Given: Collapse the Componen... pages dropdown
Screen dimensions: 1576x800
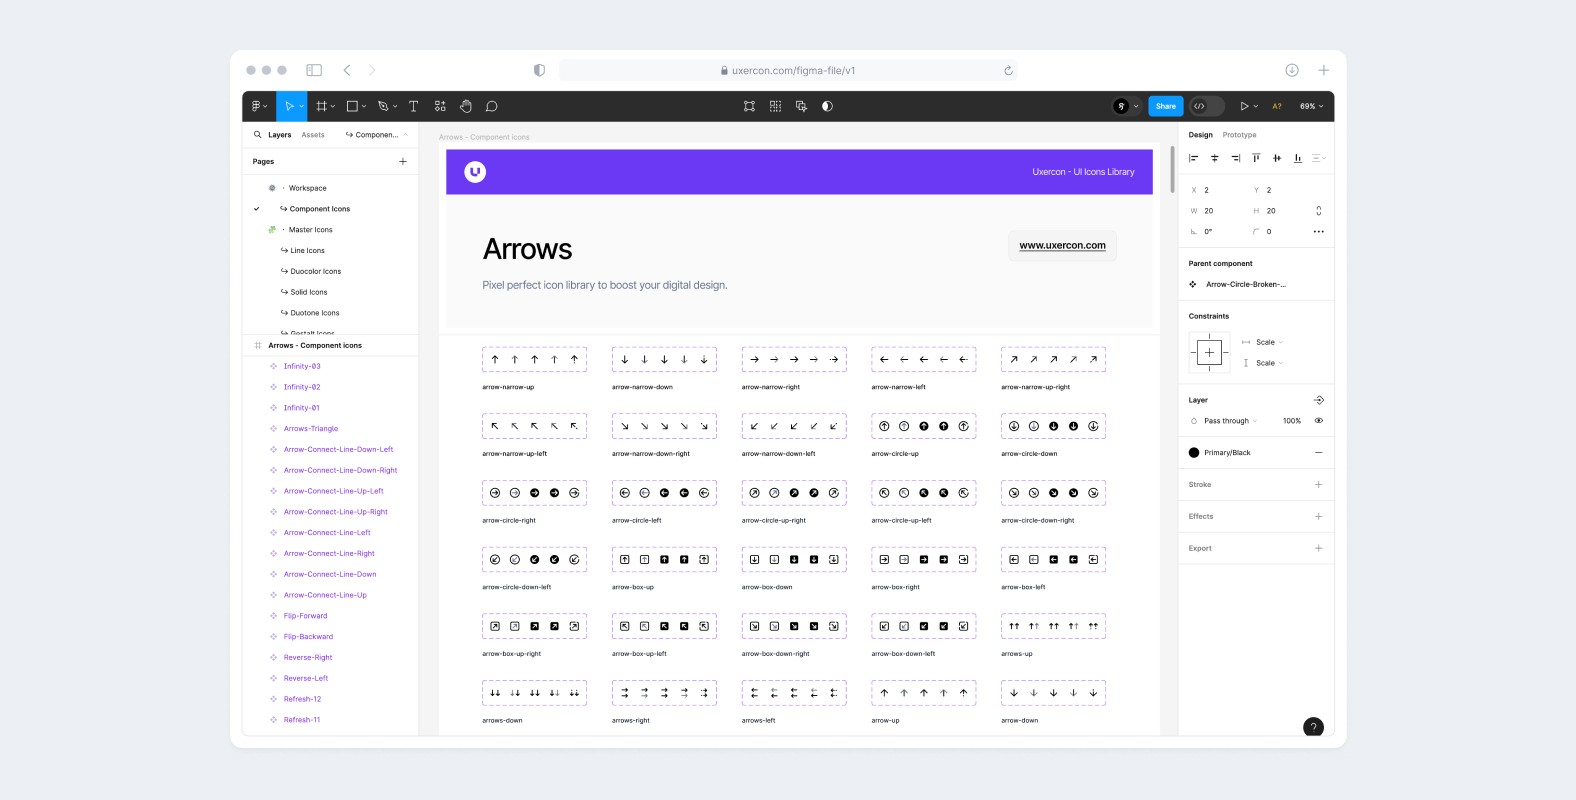Looking at the screenshot, I should tap(377, 134).
